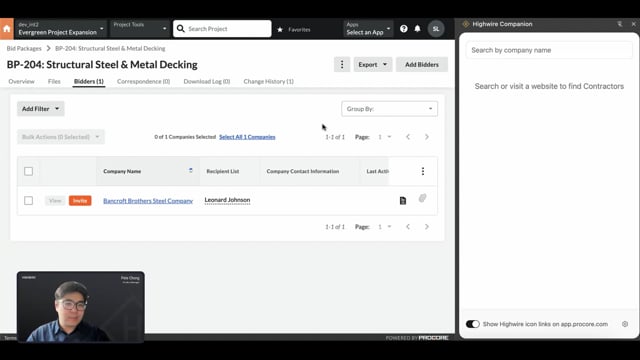Click the Recipient List column header

point(223,171)
